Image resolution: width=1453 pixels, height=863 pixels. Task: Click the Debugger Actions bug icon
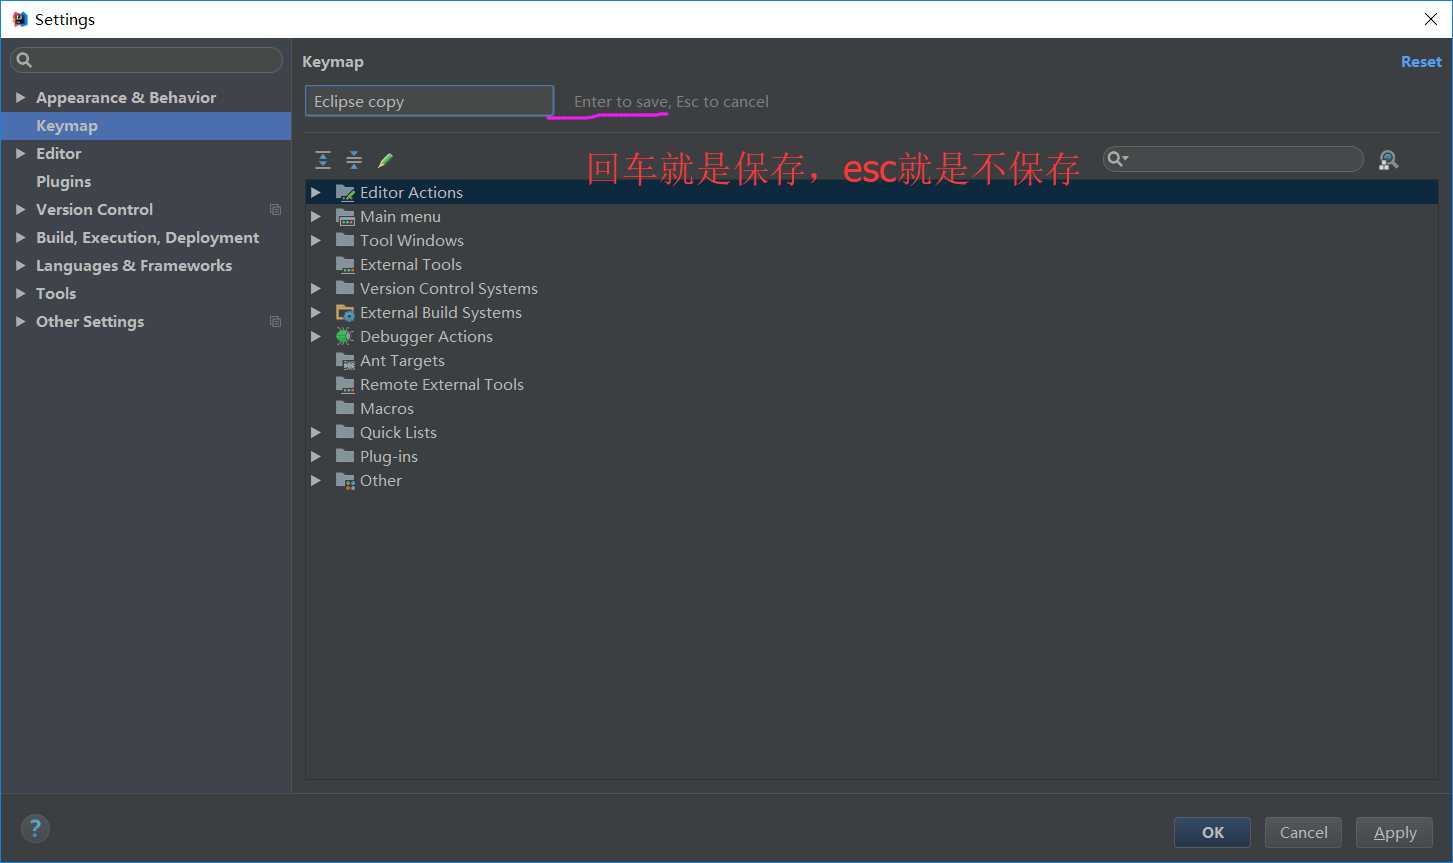click(x=345, y=336)
